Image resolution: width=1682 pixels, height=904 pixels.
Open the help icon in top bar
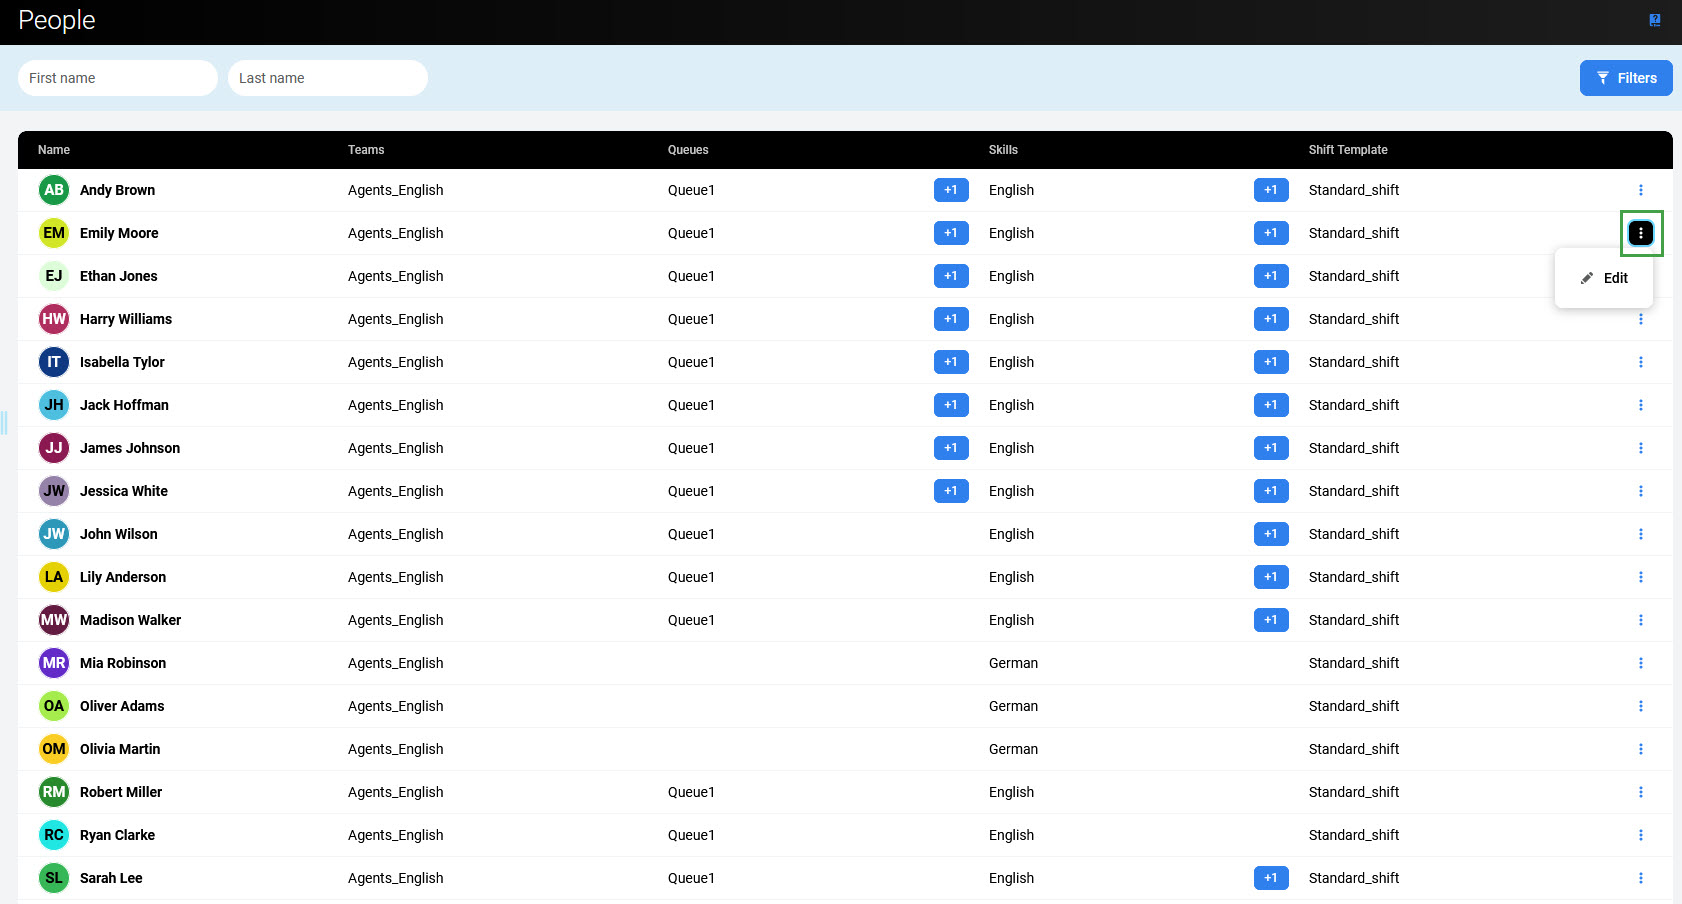pos(1655,20)
